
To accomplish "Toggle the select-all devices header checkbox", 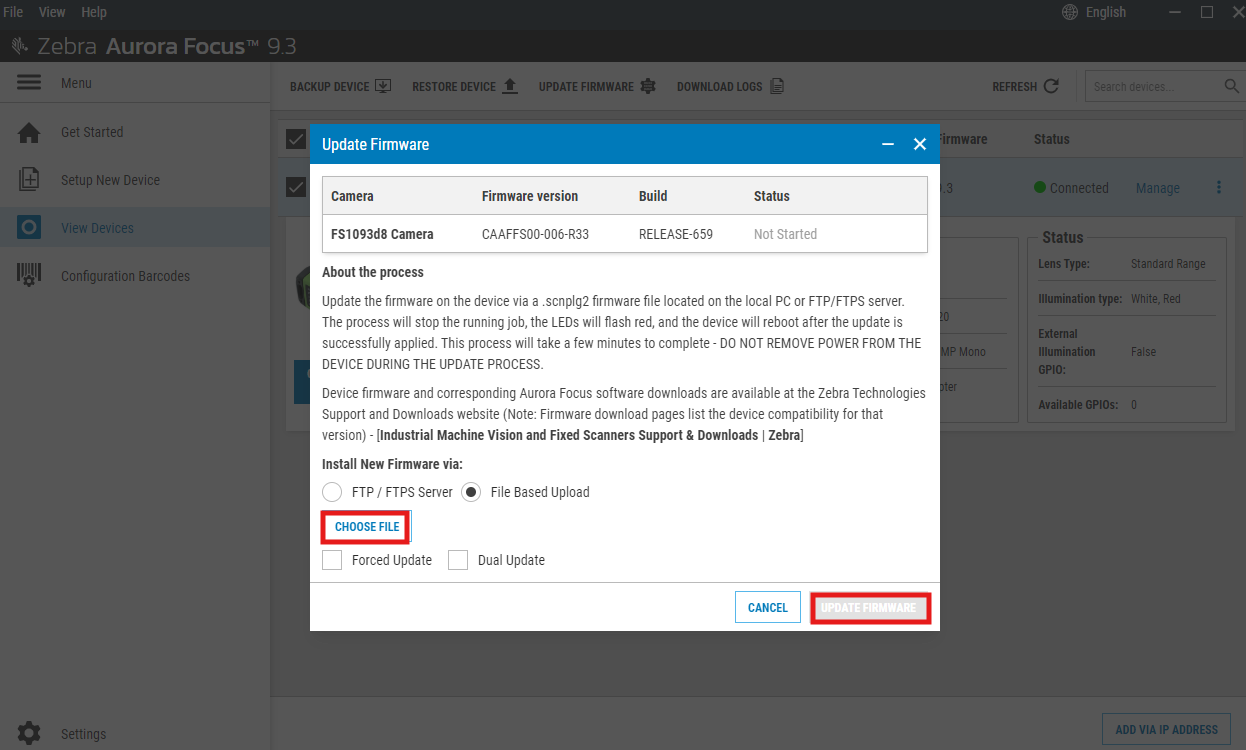I will point(296,139).
